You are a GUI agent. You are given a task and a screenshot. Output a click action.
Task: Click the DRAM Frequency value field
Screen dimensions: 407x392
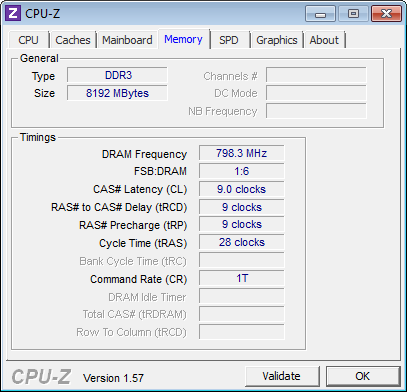coord(242,153)
